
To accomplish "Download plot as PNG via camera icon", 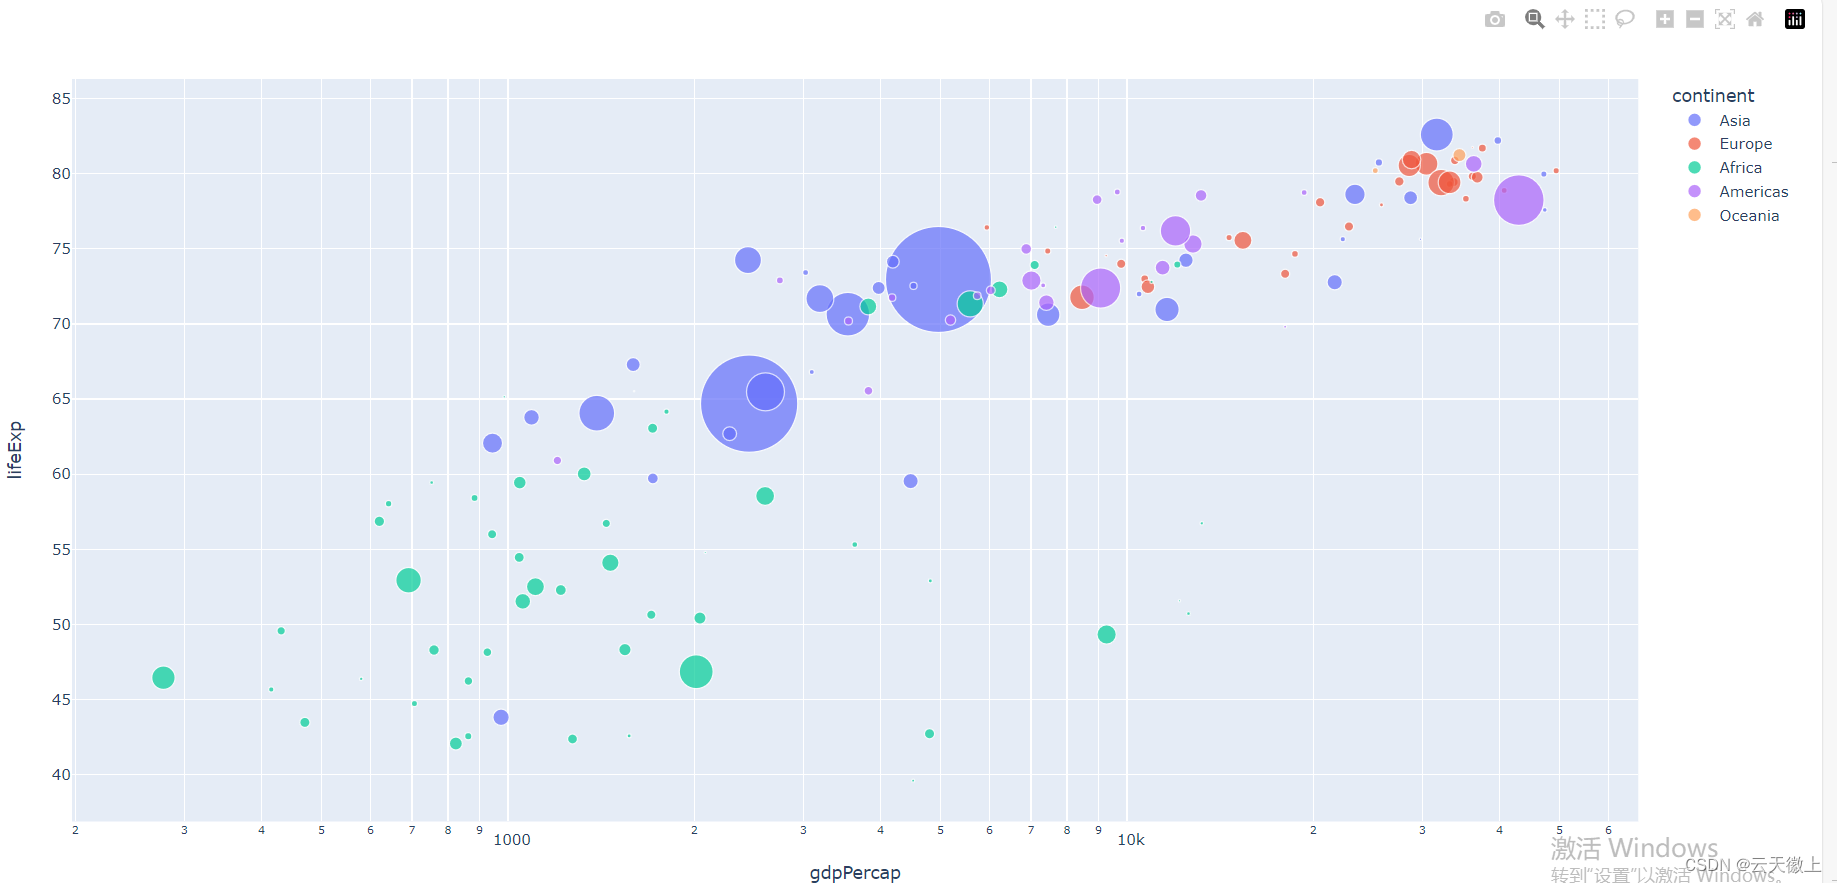I will point(1495,19).
